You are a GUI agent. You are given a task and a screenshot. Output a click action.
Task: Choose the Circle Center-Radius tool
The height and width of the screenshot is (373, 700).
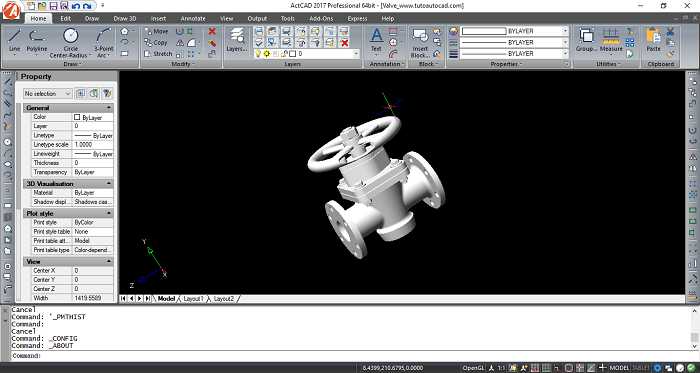tap(71, 42)
